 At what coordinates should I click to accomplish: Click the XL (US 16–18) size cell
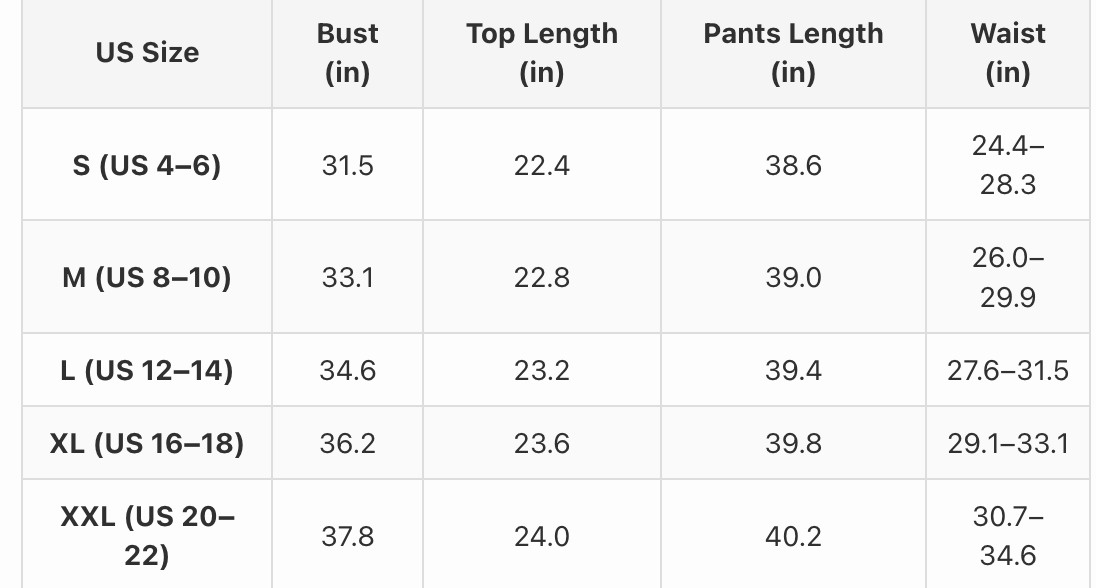point(147,443)
